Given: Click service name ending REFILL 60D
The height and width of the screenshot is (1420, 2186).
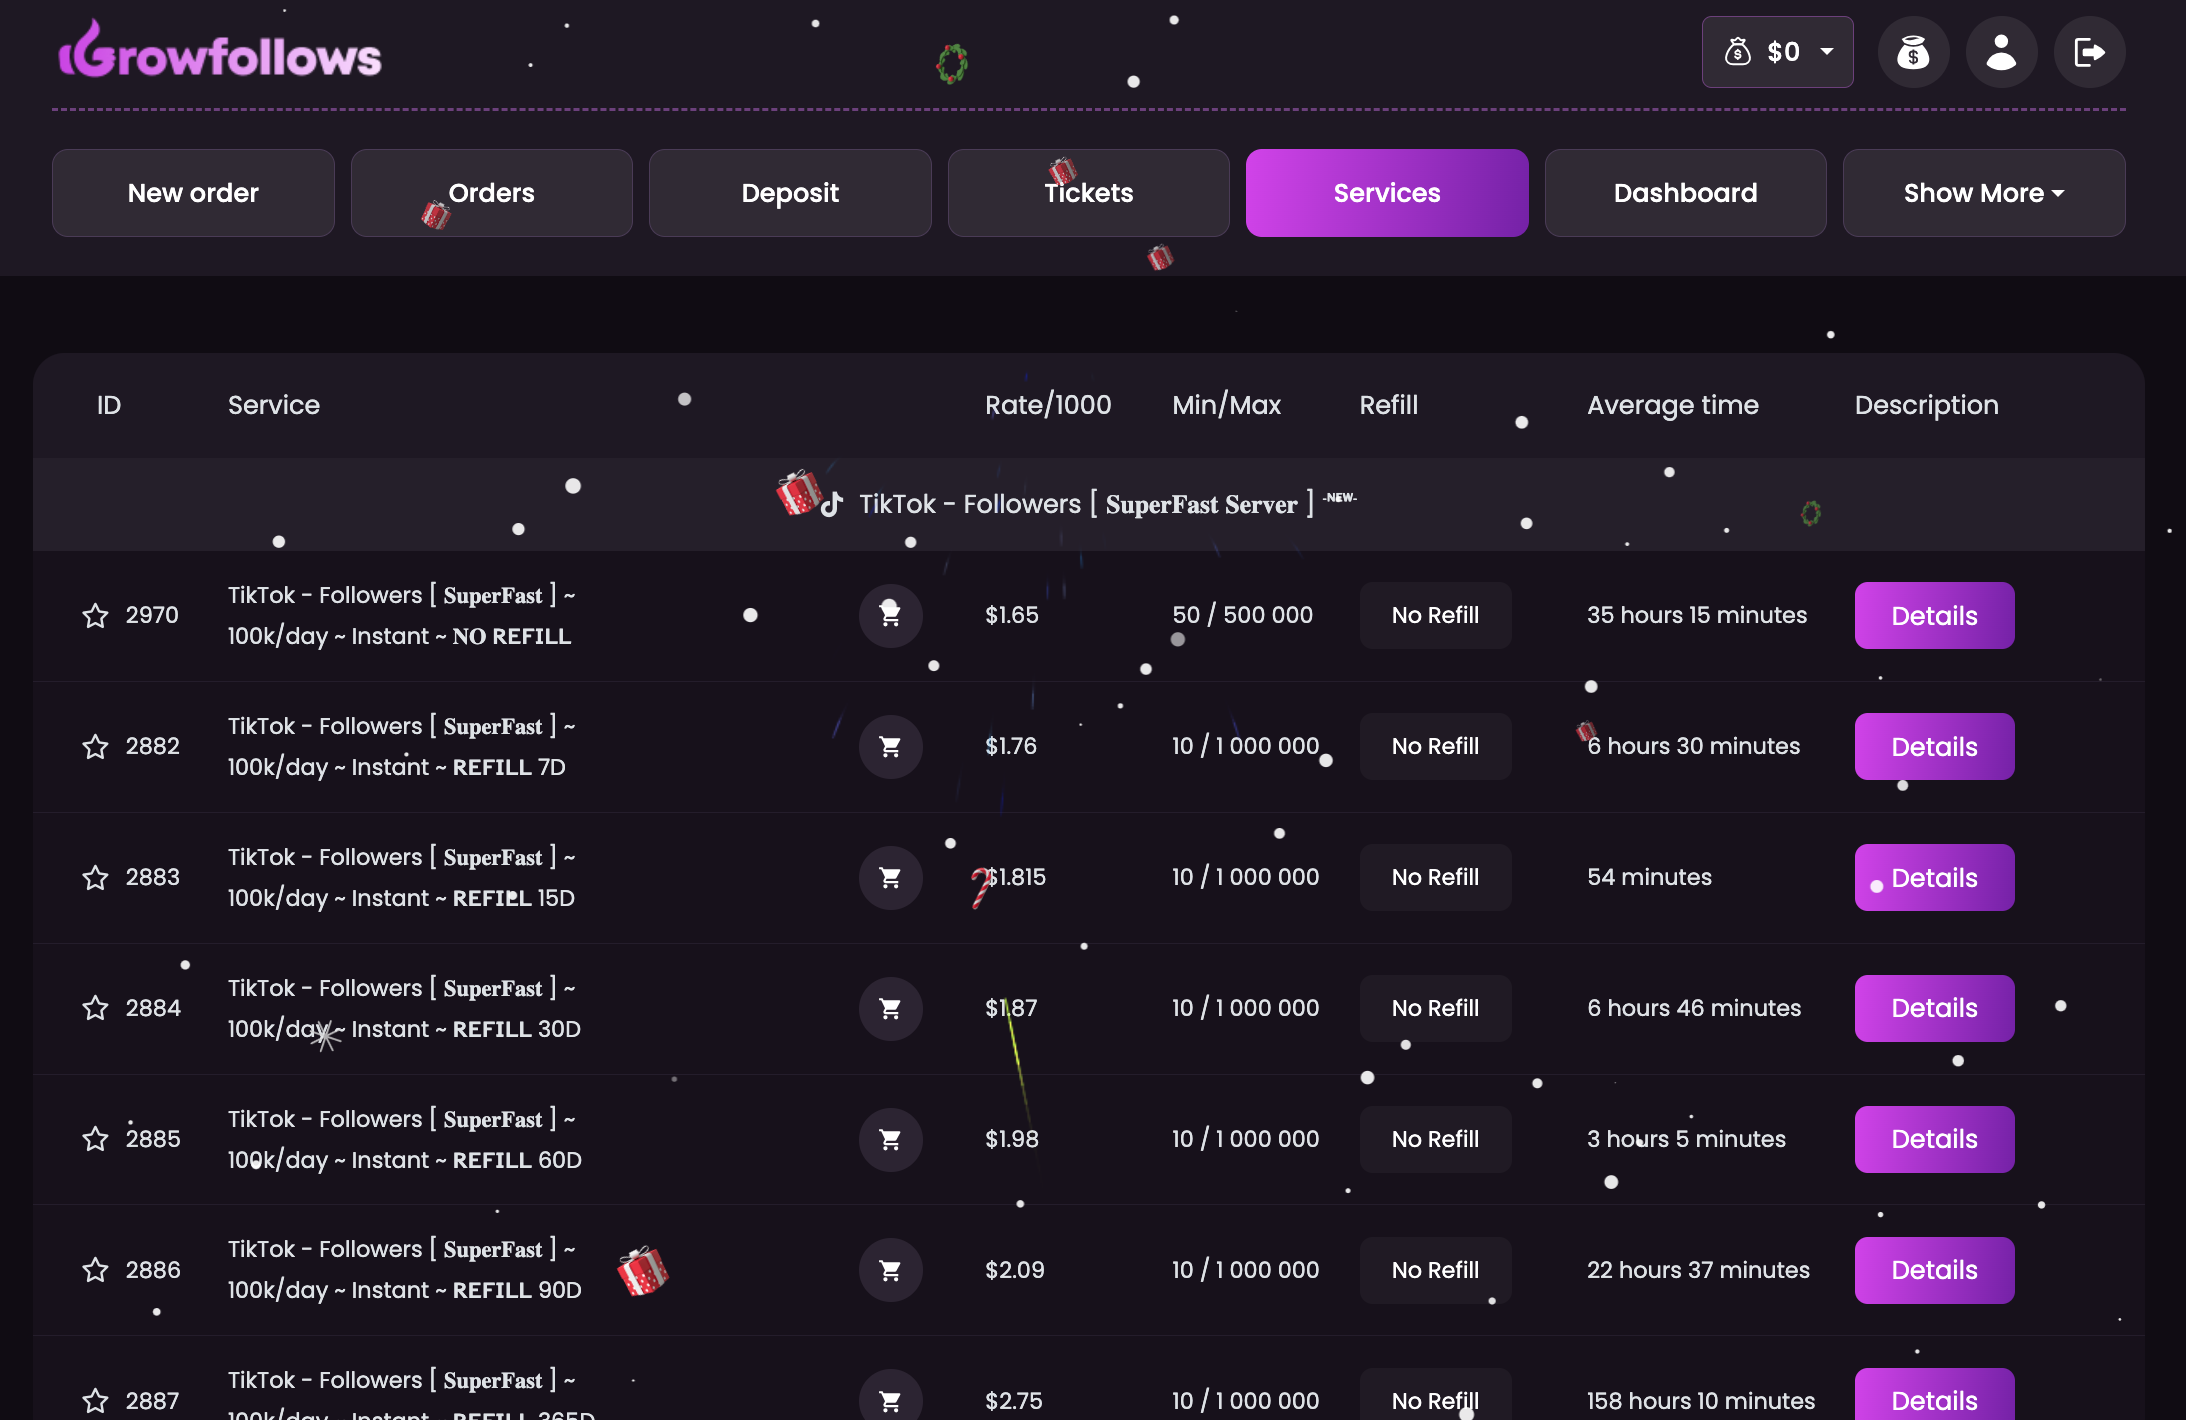Looking at the screenshot, I should tap(404, 1139).
